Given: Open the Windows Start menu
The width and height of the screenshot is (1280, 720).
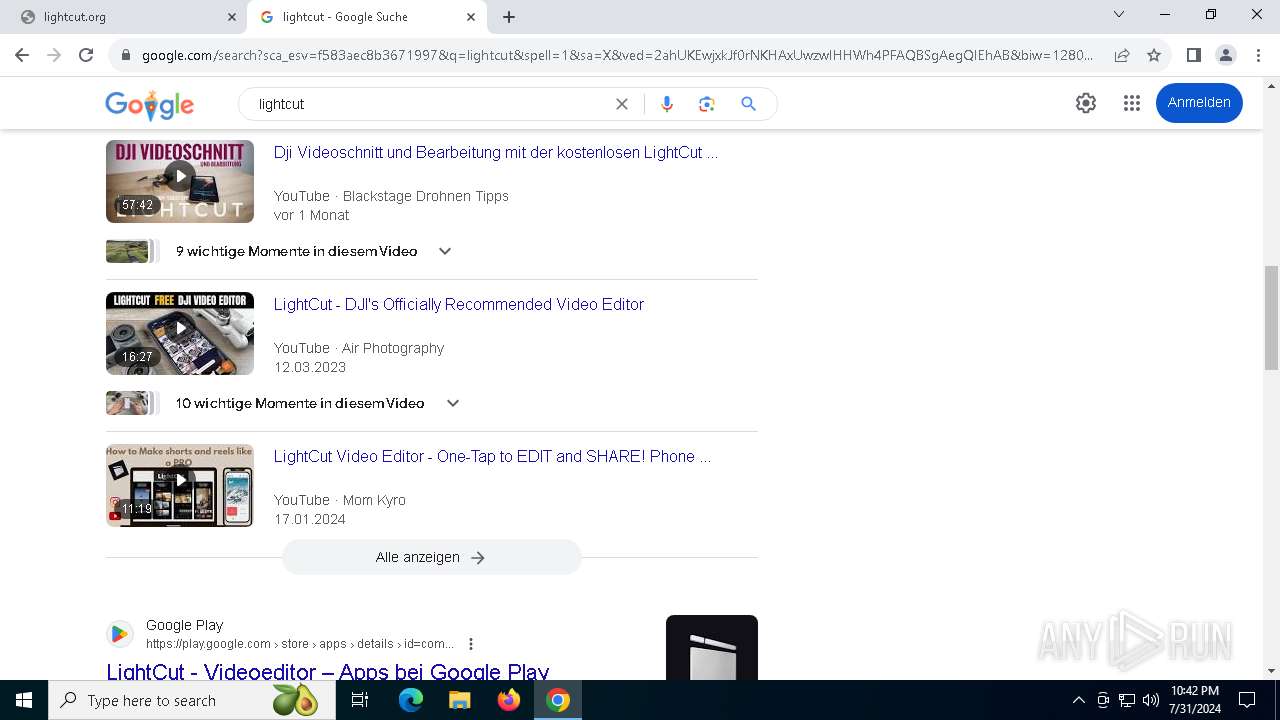Looking at the screenshot, I should [24, 700].
